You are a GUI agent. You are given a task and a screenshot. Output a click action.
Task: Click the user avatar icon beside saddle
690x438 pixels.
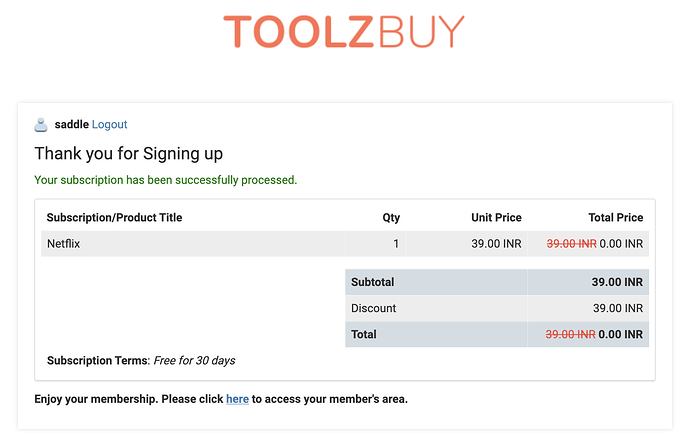pos(41,125)
